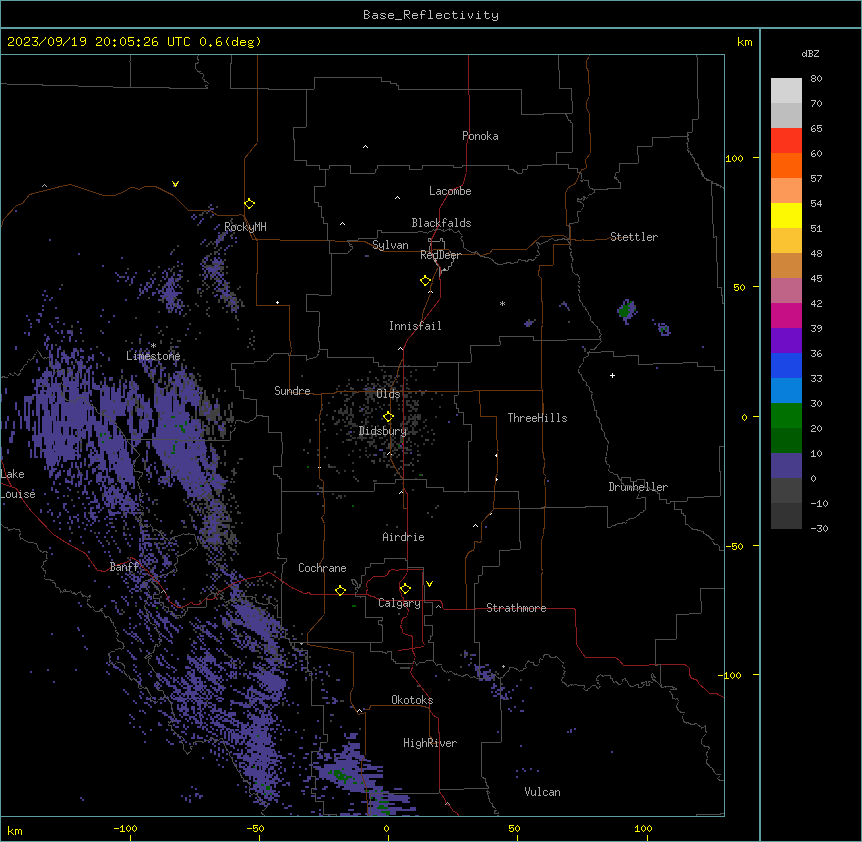Select the RedDeer city label
Screen dimensions: 862x842
tap(440, 255)
